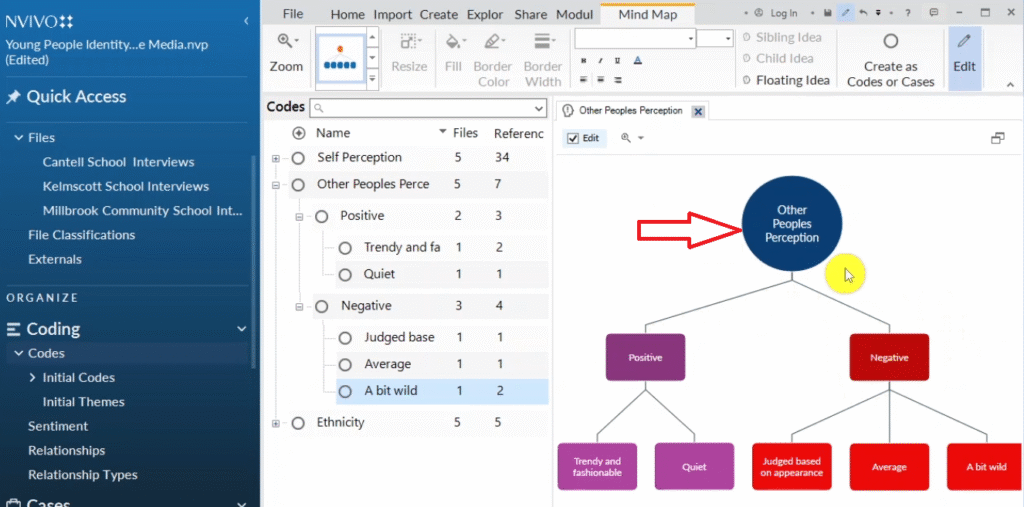This screenshot has height=507, width=1024.
Task: Select the circle beside Ethnicity code
Action: [x=298, y=423]
